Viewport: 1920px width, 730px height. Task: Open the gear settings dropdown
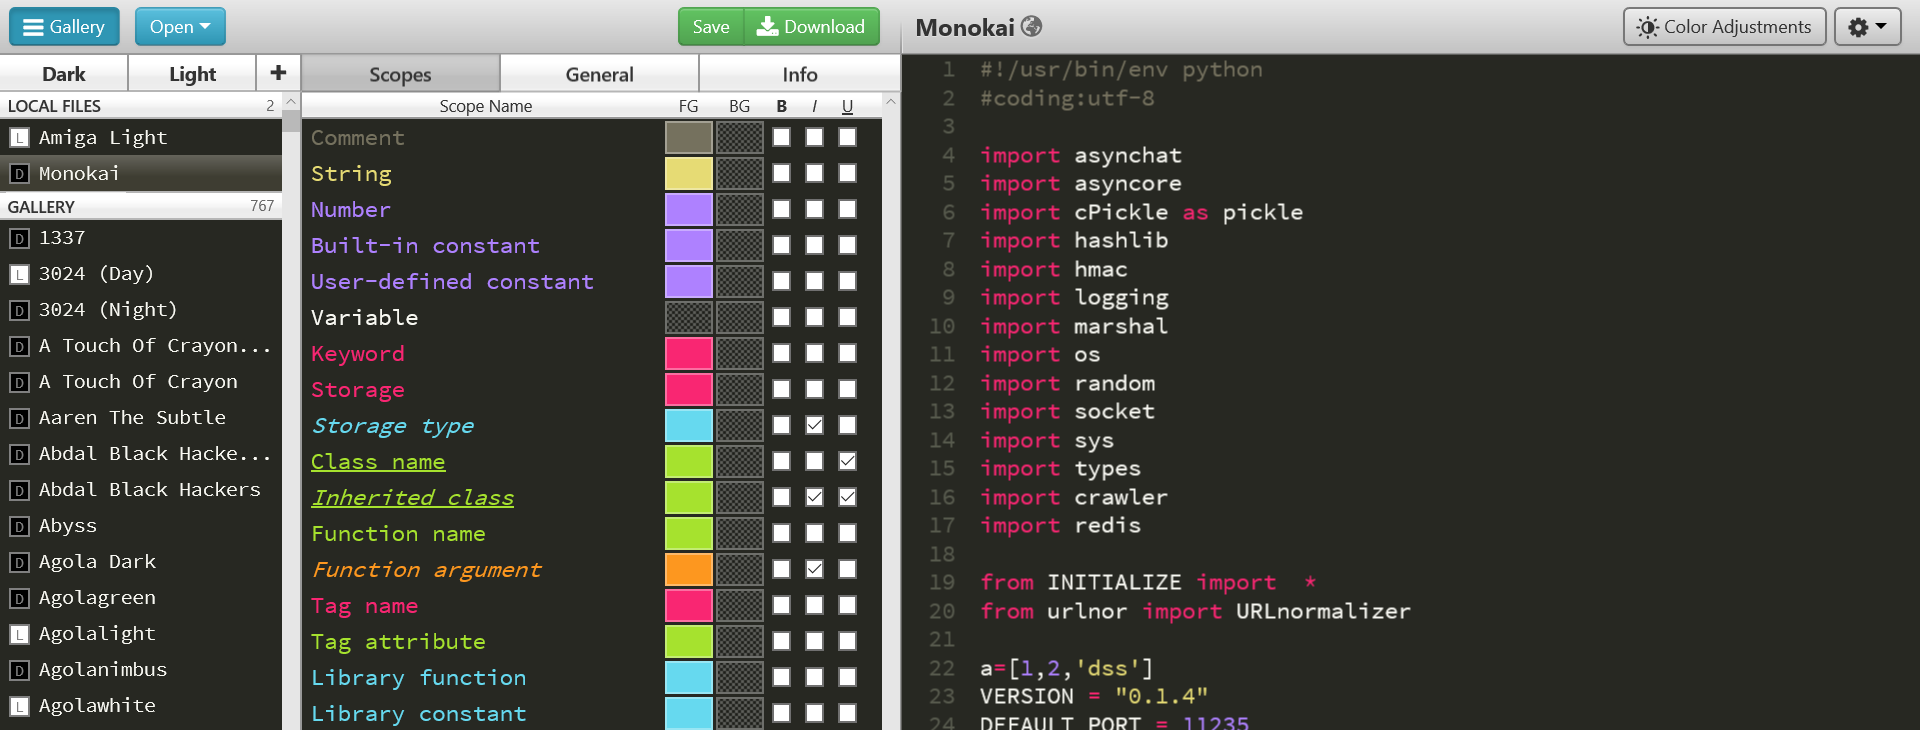point(1867,27)
